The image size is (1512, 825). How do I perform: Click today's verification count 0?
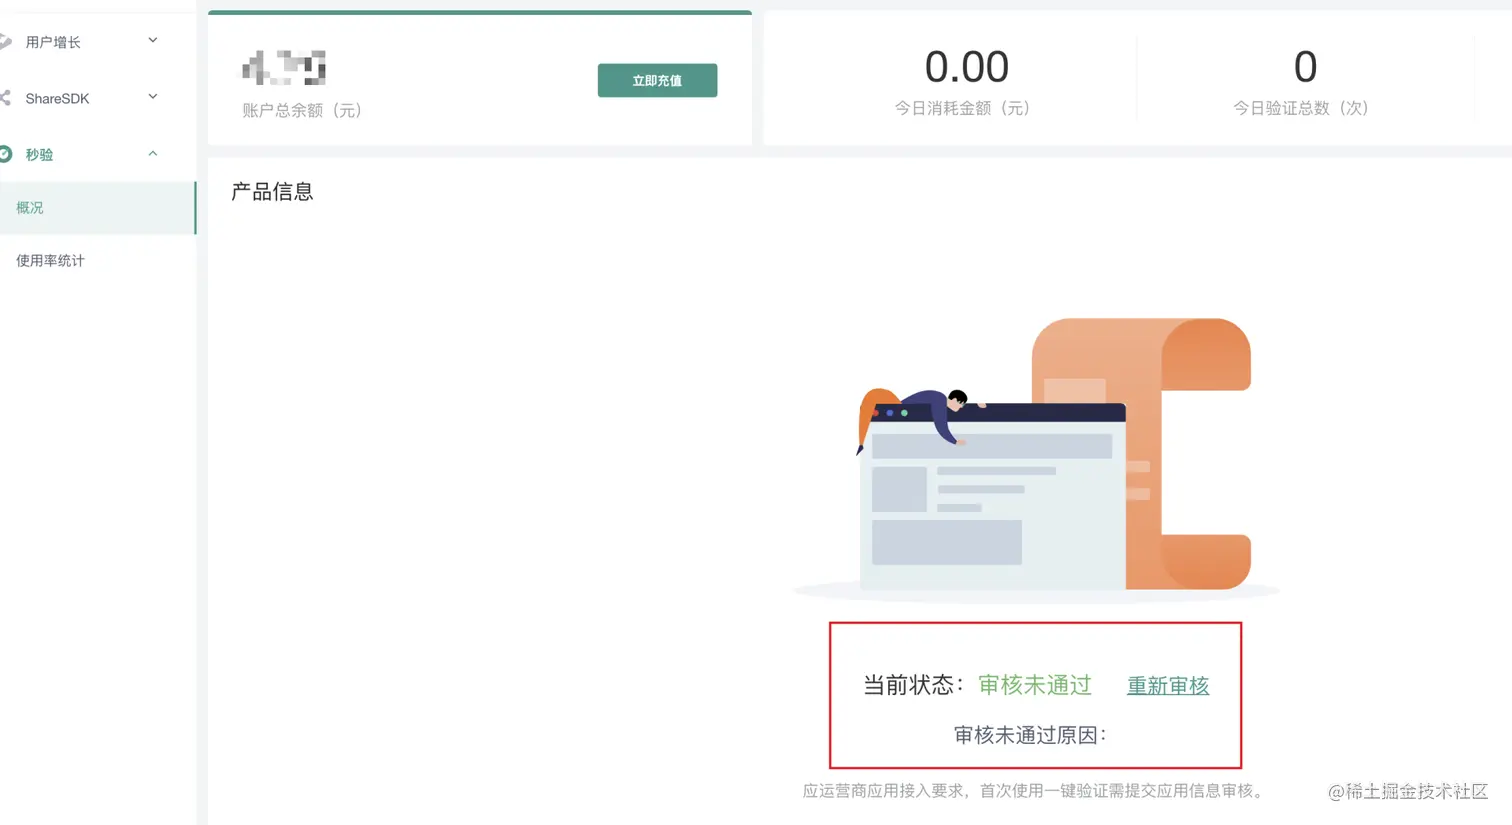(1304, 67)
